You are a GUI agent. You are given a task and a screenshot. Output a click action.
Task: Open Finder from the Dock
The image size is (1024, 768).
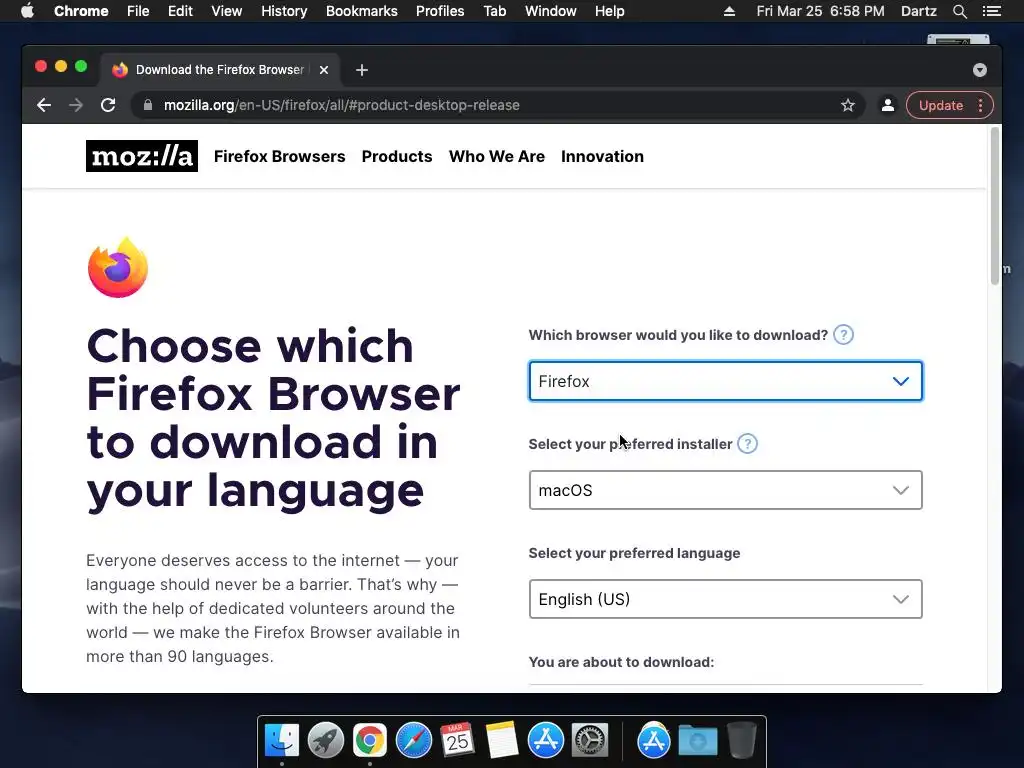click(x=282, y=741)
